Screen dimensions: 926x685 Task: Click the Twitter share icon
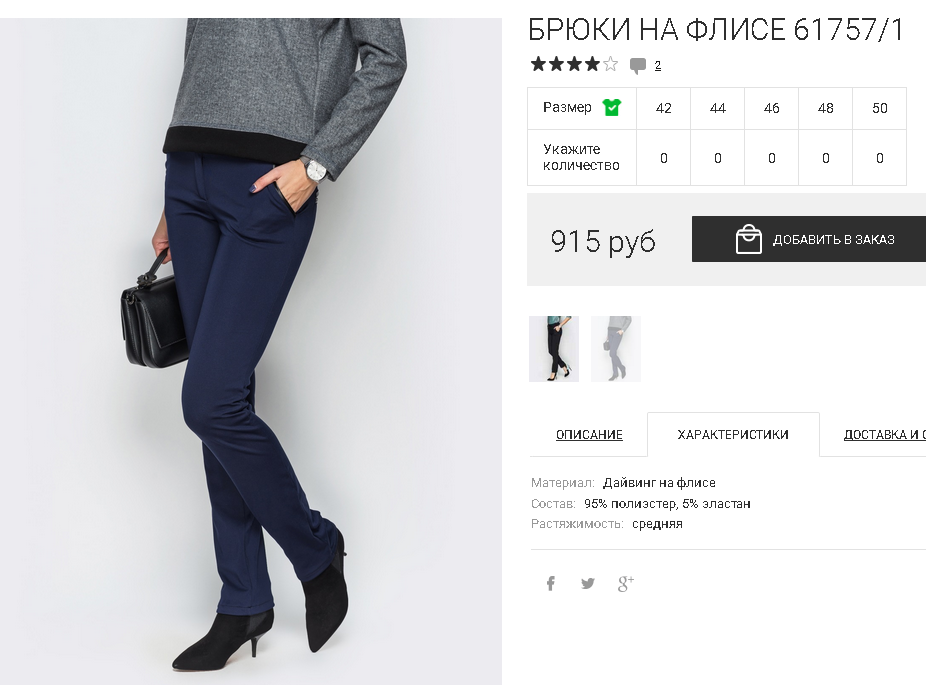click(x=588, y=584)
